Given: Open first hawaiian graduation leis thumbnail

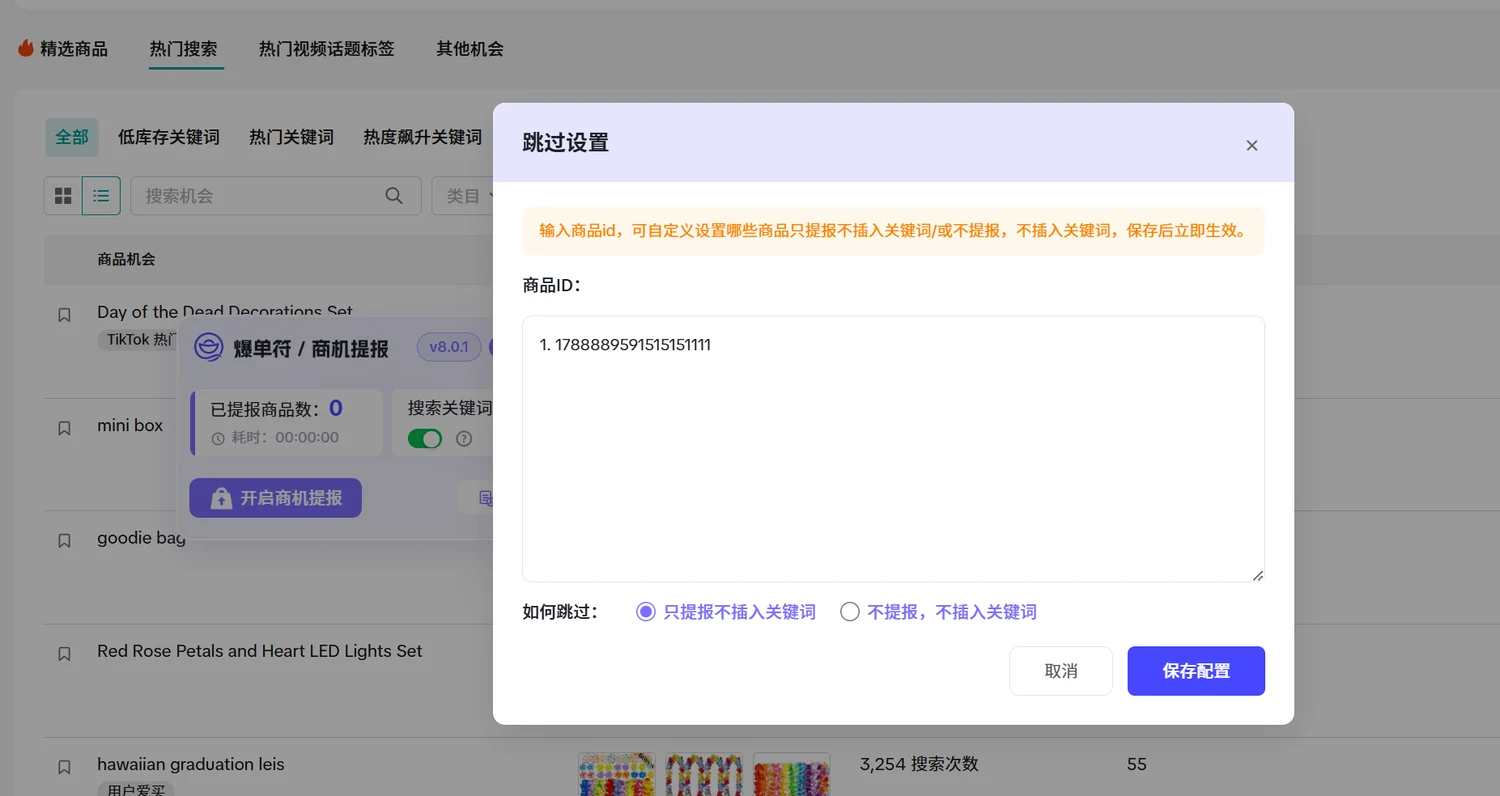Looking at the screenshot, I should 617,774.
